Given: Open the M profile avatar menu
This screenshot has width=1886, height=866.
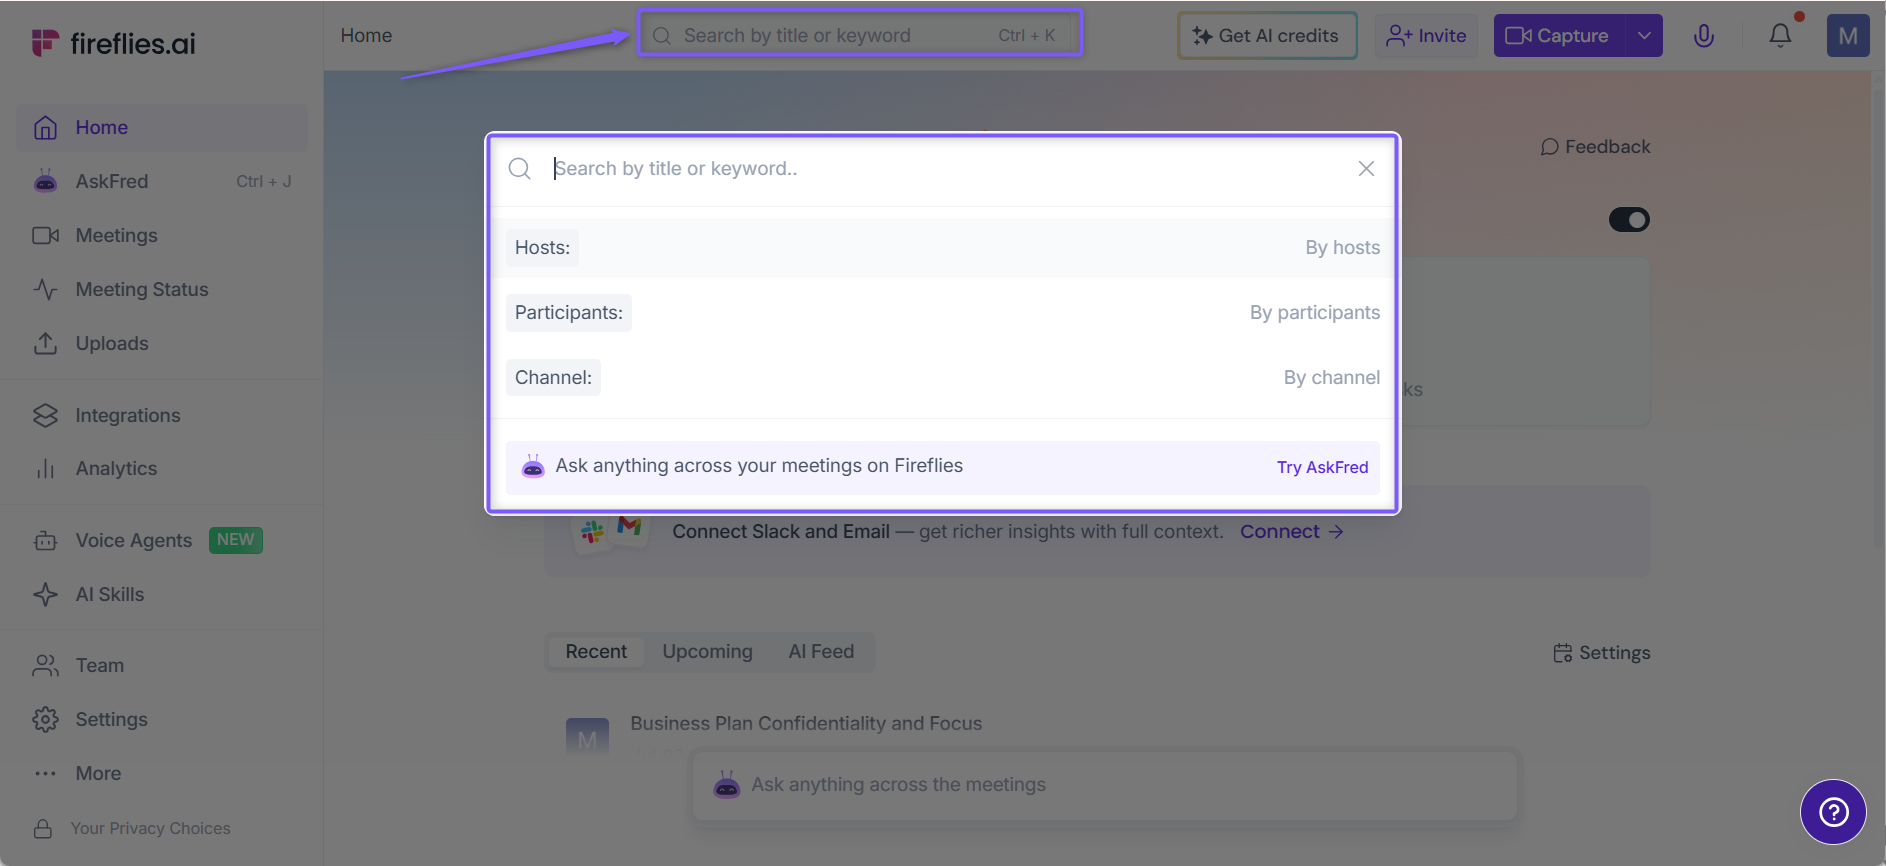Looking at the screenshot, I should click(1848, 36).
